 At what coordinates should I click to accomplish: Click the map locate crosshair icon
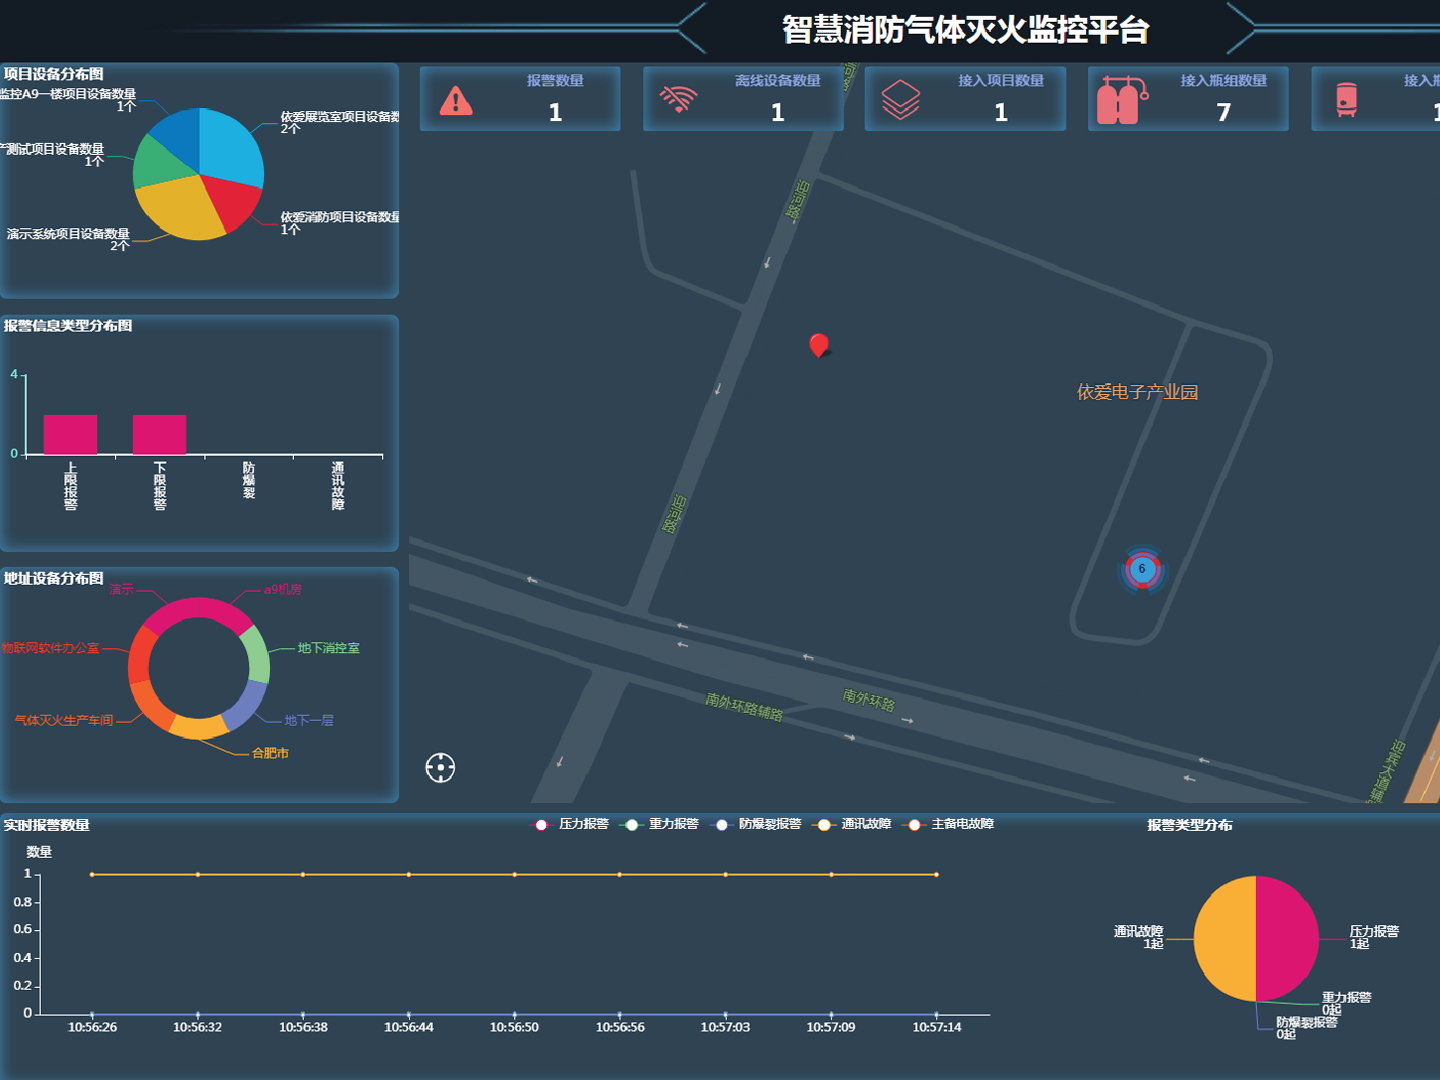pyautogui.click(x=440, y=768)
